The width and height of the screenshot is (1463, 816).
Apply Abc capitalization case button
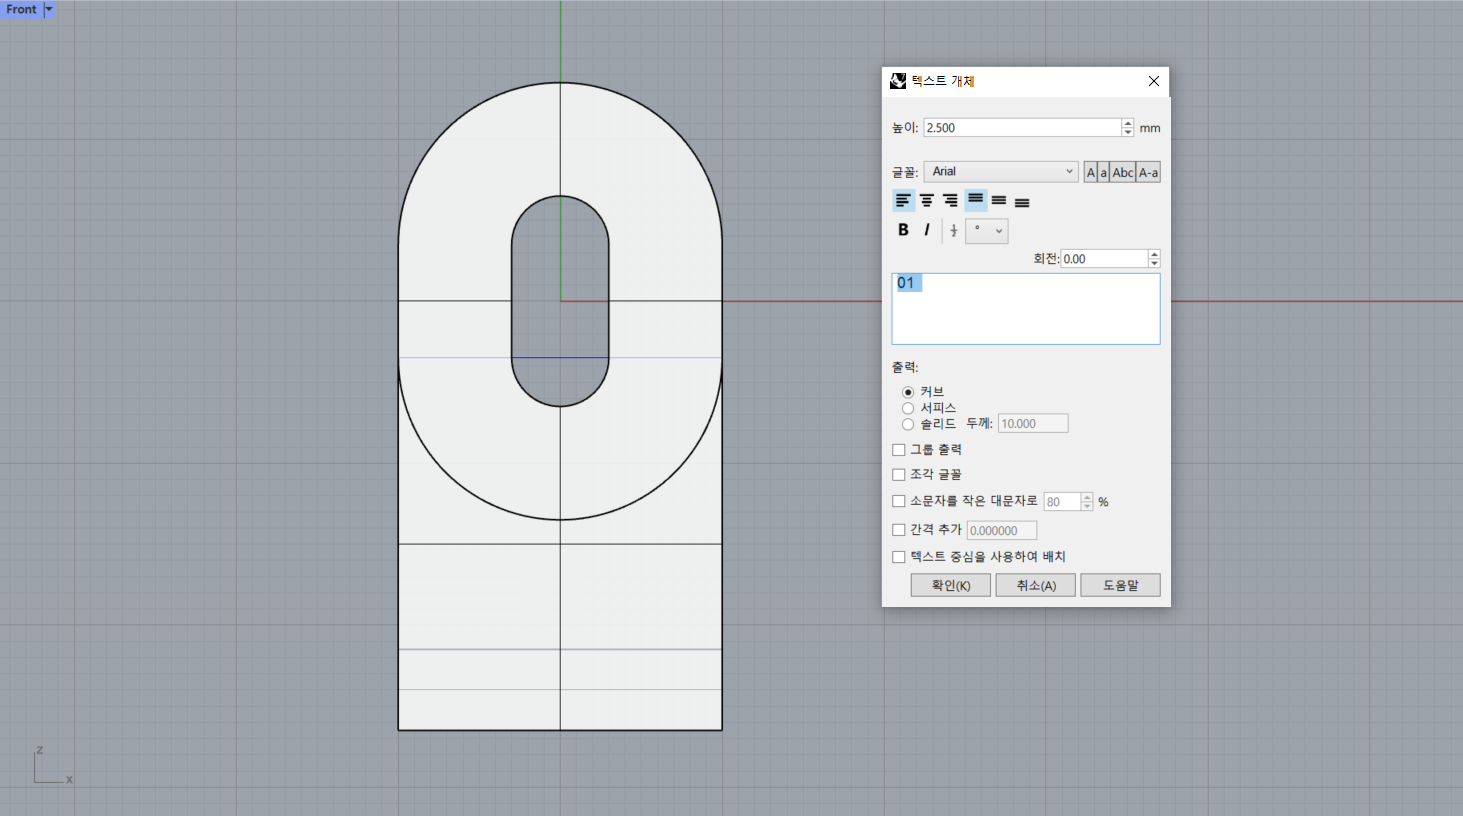(1123, 172)
